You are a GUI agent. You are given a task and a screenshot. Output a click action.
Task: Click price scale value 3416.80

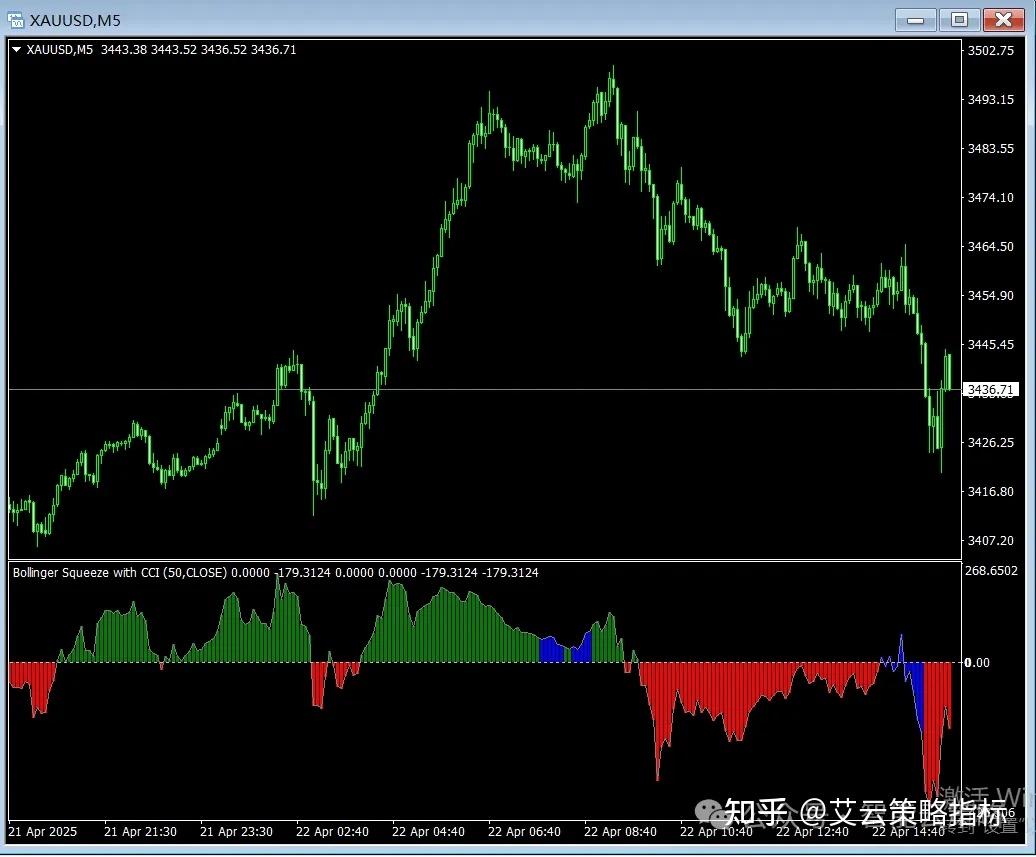[990, 491]
